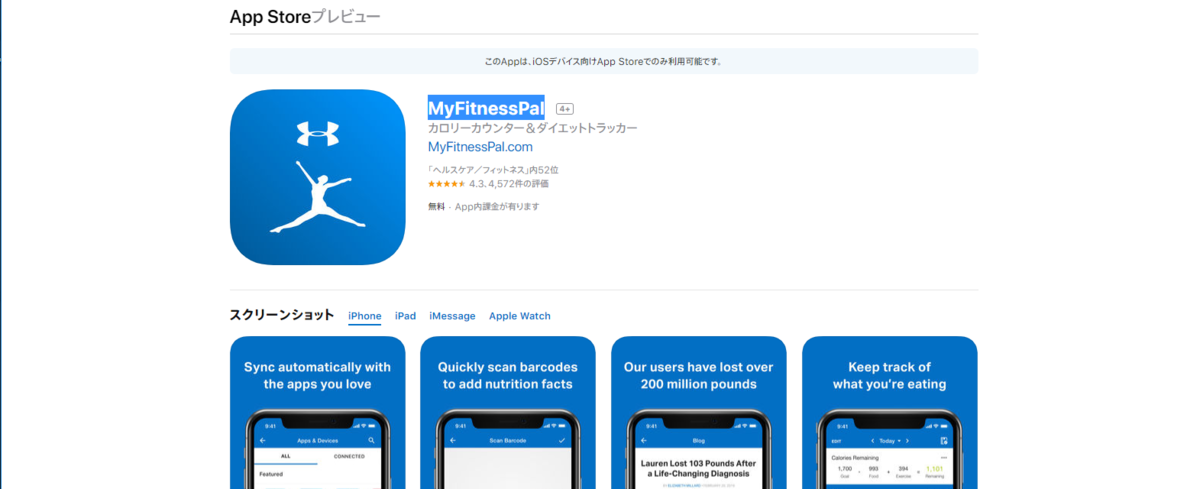Click search icon in Apps & Devices screenshot
The width and height of the screenshot is (1200, 489).
(x=372, y=440)
